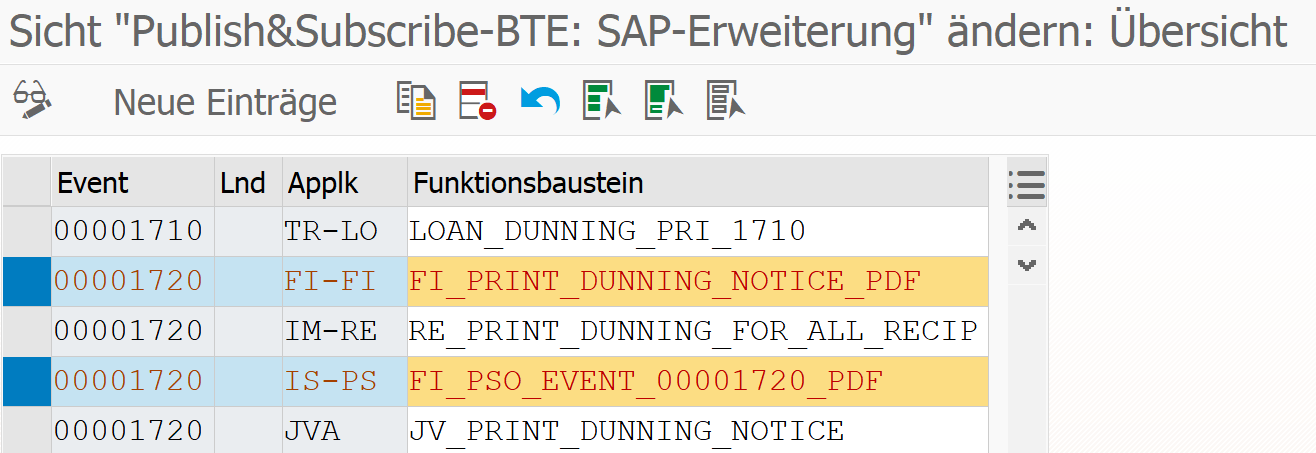Click the Lnd cell in the IM-RE row
The image size is (1316, 453).
(x=250, y=331)
